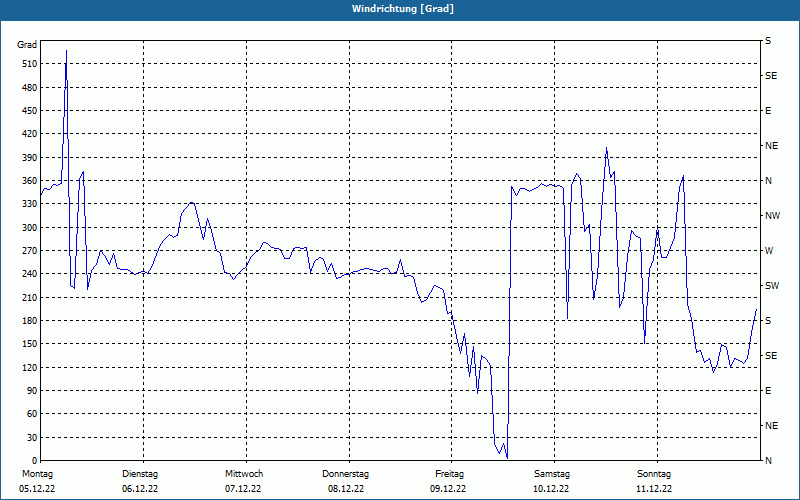Select the 180 value on the left axis
The width and height of the screenshot is (800, 500).
30,321
